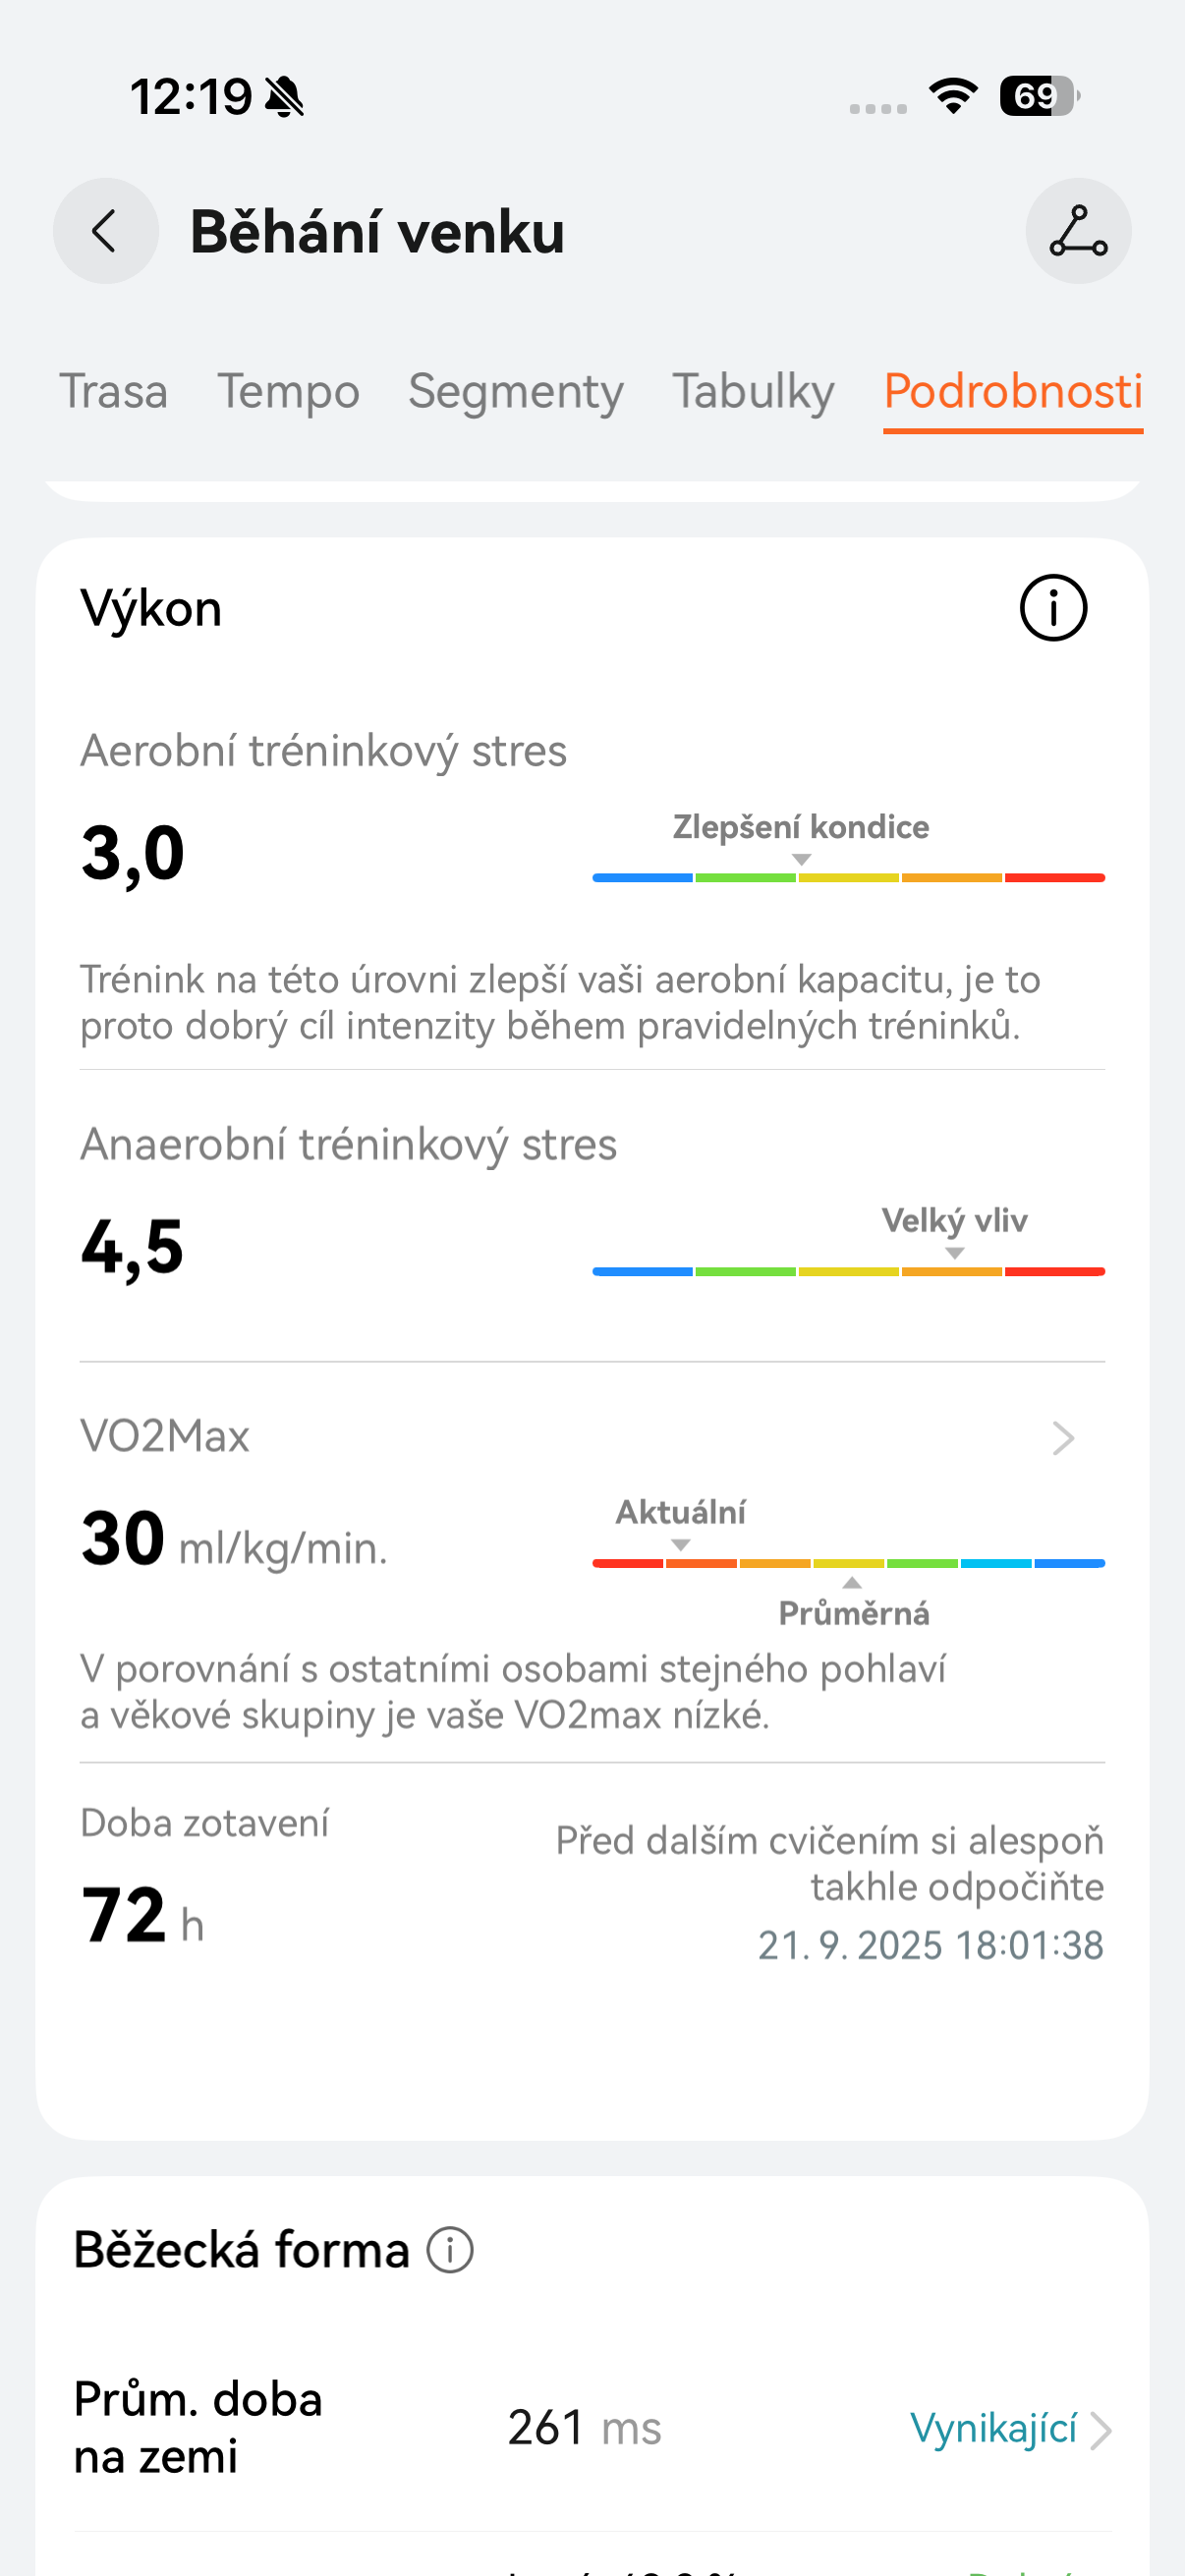1185x2576 pixels.
Task: Tap the recovery time value 72 h
Action: pyautogui.click(x=137, y=1915)
